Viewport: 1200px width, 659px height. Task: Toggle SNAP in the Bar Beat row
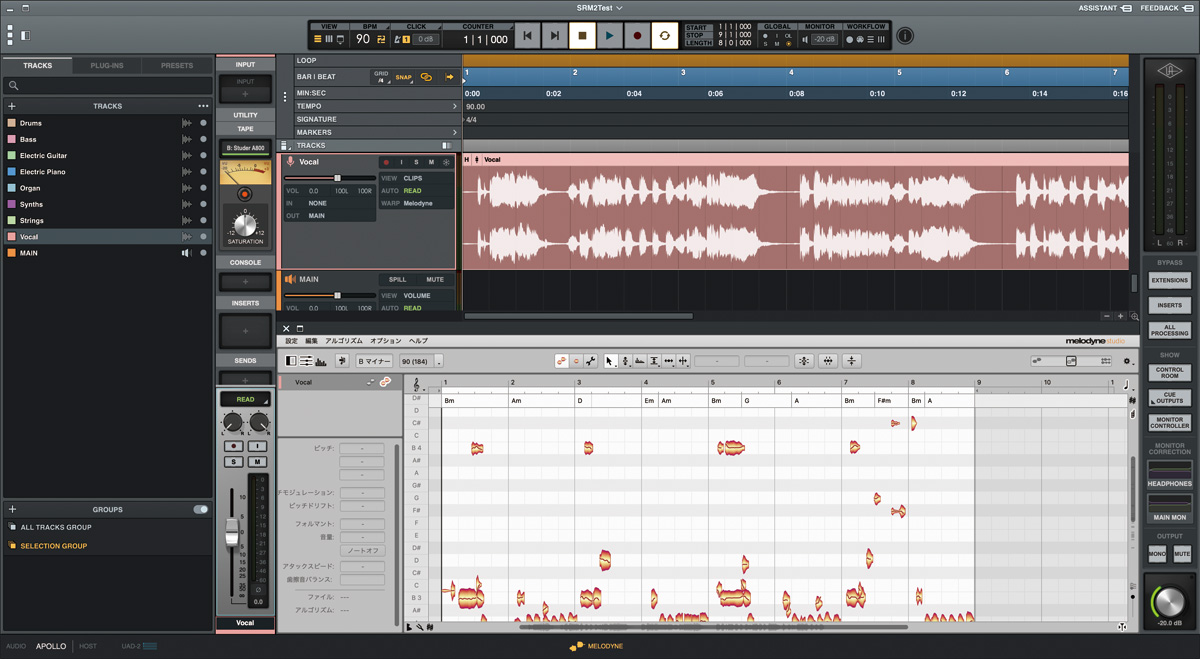(403, 77)
